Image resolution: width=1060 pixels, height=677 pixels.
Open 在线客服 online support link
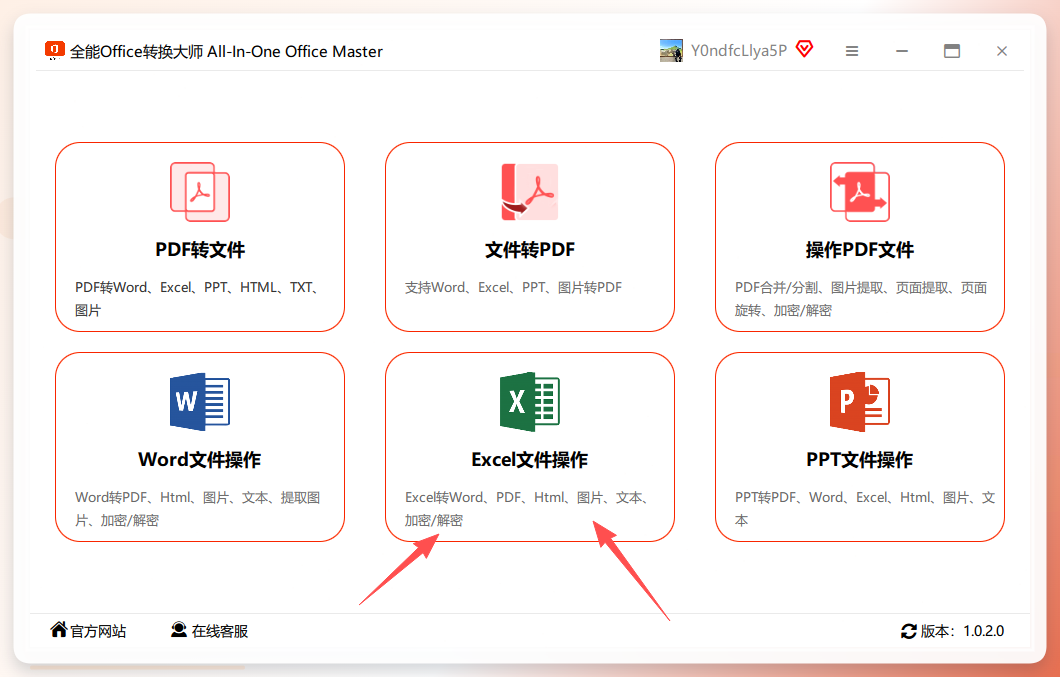[220, 631]
